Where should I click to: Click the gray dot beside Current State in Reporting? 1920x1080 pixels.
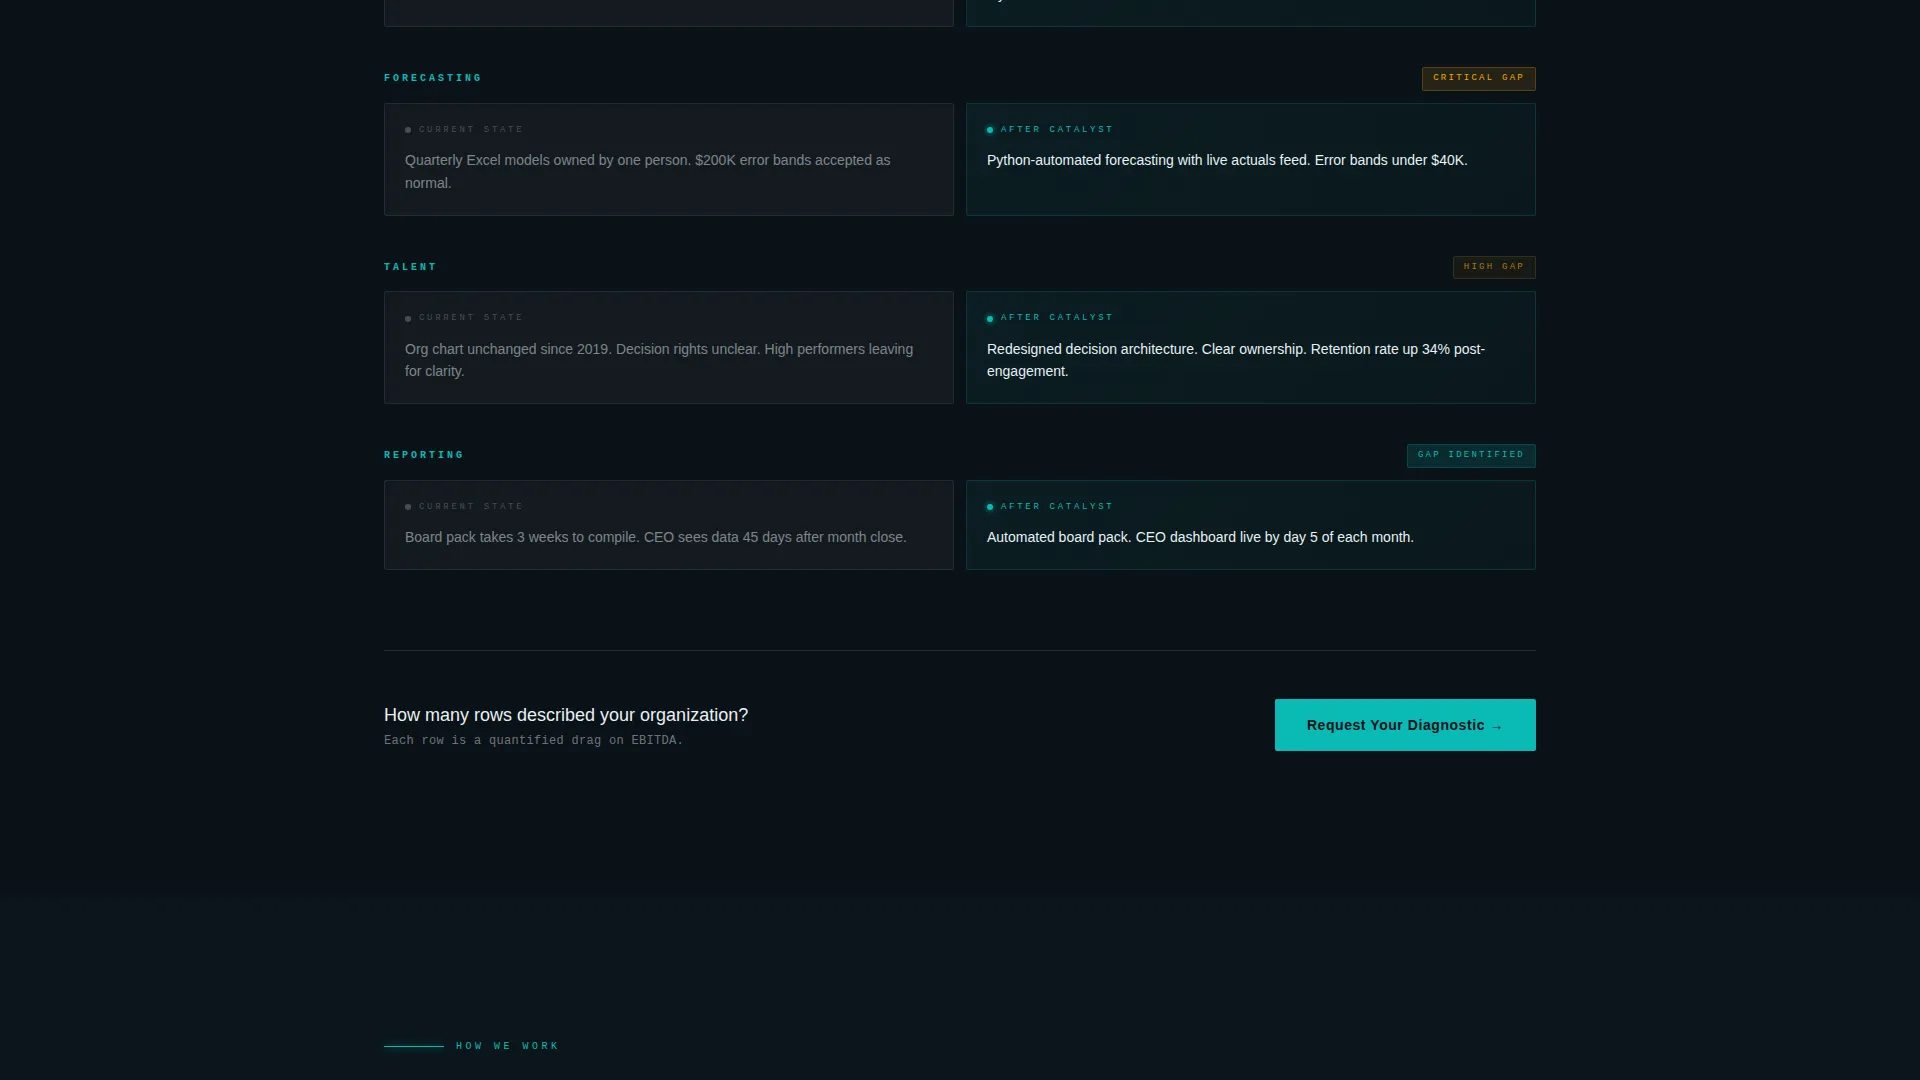click(408, 507)
